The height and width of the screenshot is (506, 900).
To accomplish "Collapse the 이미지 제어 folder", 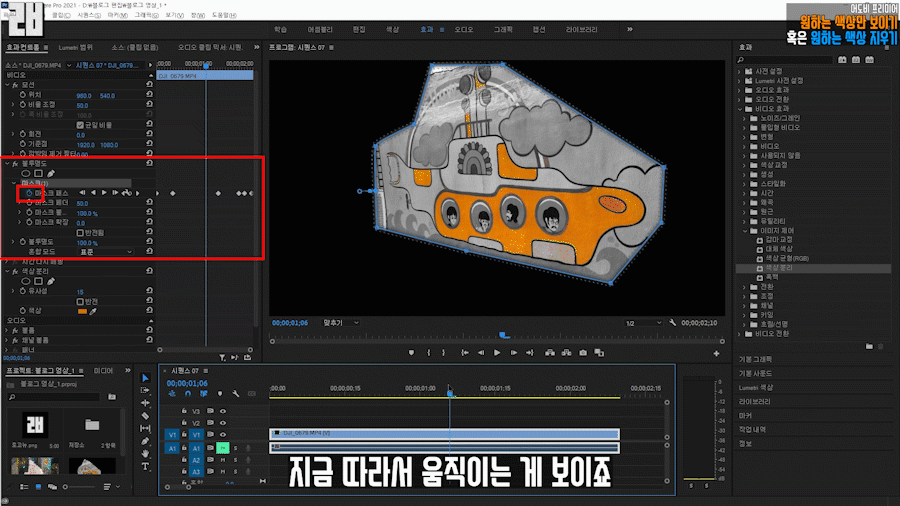I will pos(745,231).
